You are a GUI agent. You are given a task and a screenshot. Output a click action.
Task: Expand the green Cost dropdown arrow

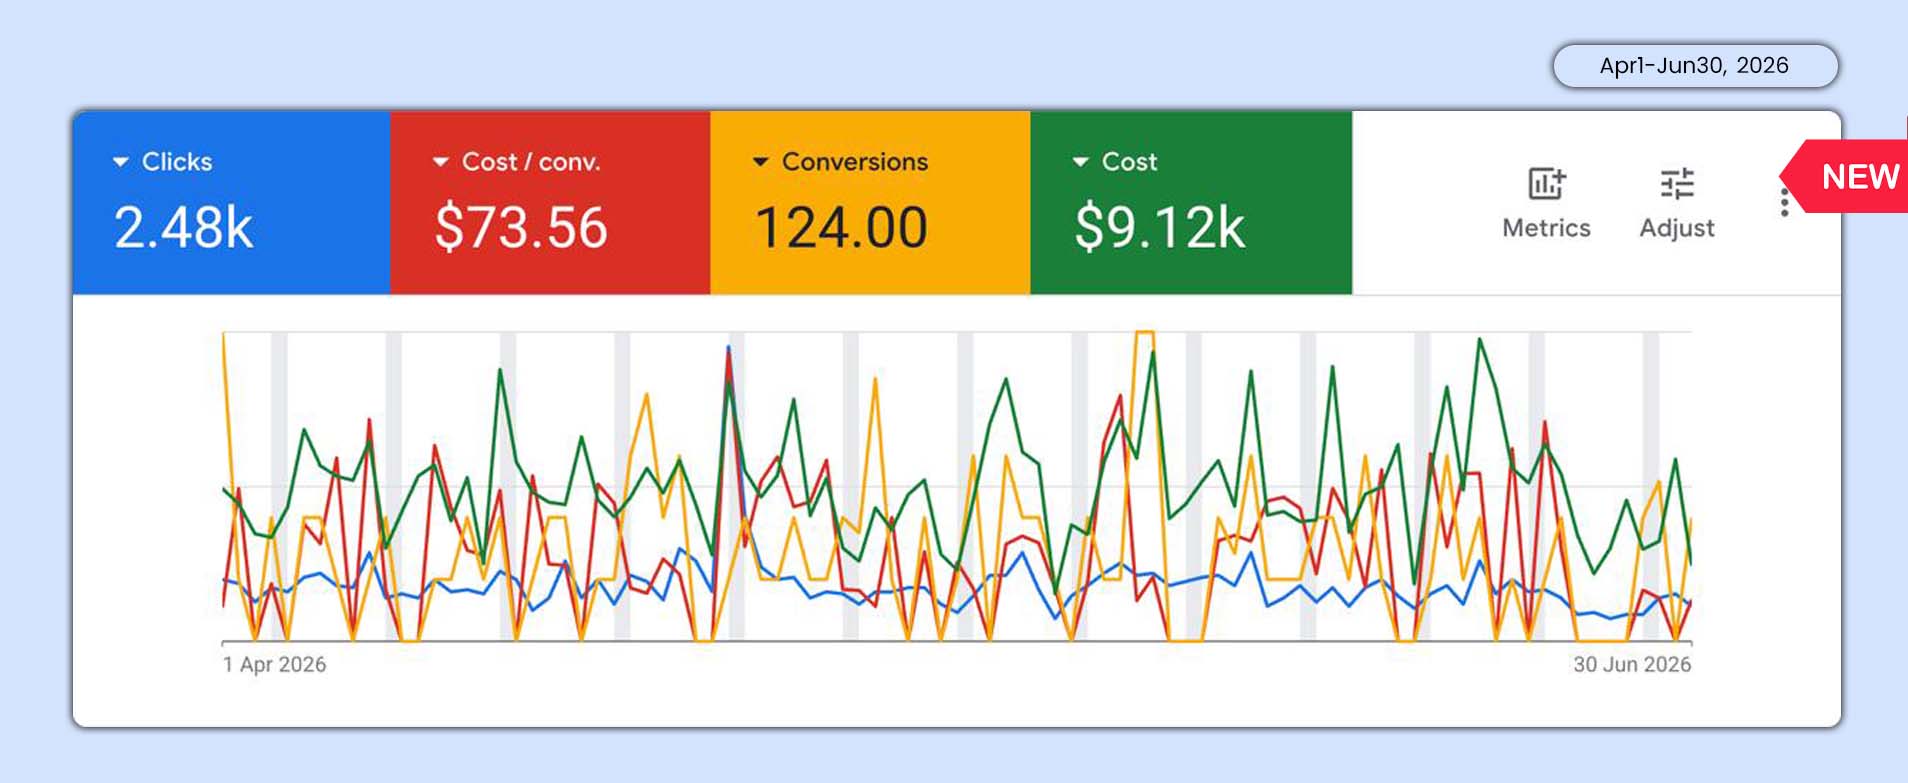[1081, 162]
